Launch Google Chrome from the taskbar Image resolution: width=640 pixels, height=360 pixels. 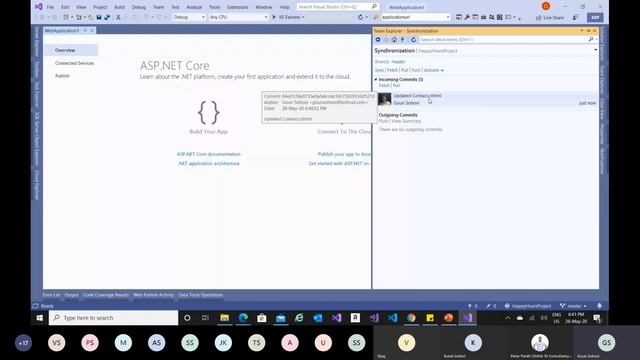pos(411,318)
